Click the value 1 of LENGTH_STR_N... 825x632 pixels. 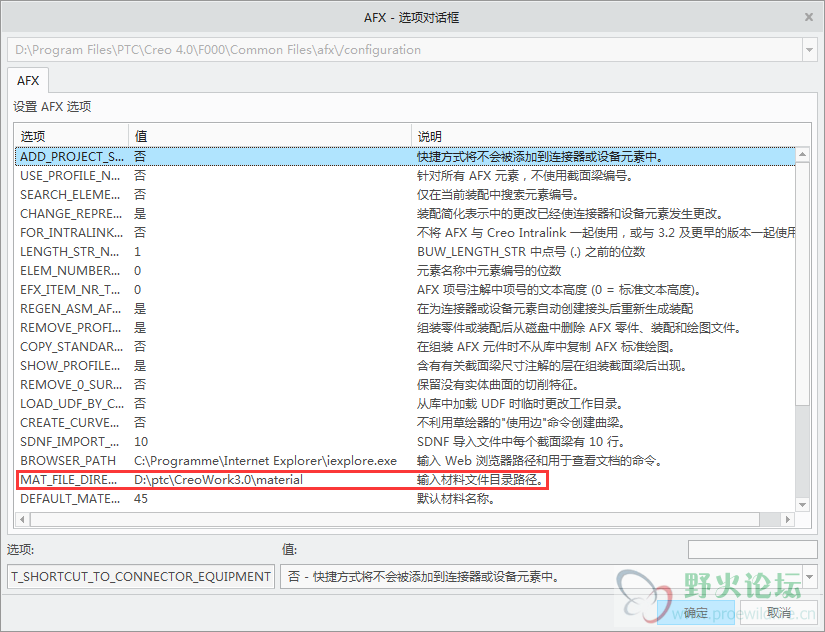coord(137,251)
